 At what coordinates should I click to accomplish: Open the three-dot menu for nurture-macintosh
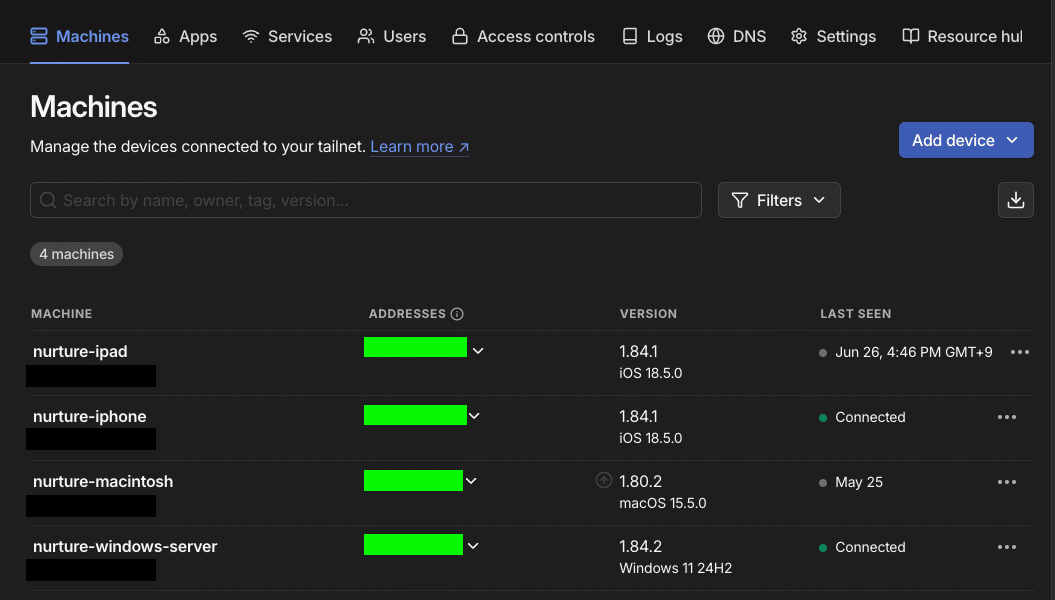point(1006,482)
